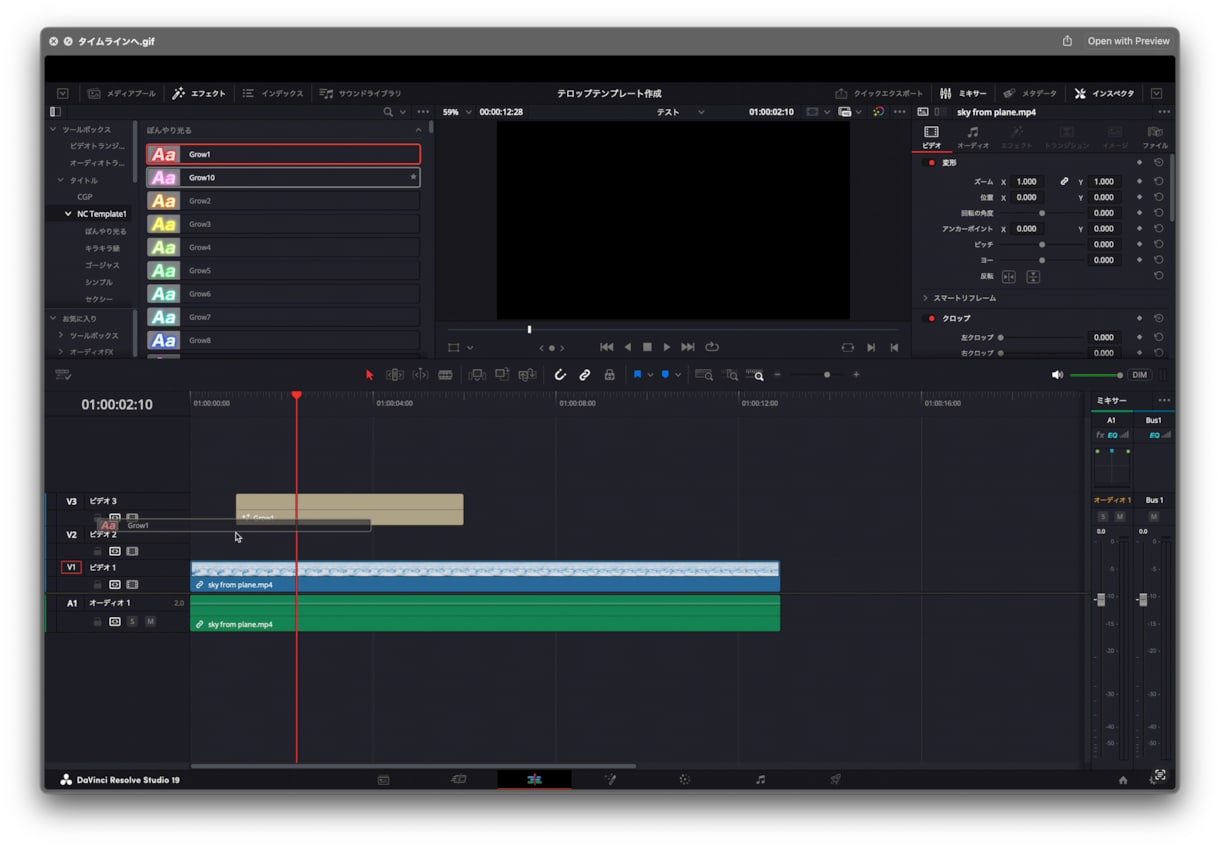Collapse the ぼんやり光る effects group
Screen dimensions: 1220x847
point(419,130)
